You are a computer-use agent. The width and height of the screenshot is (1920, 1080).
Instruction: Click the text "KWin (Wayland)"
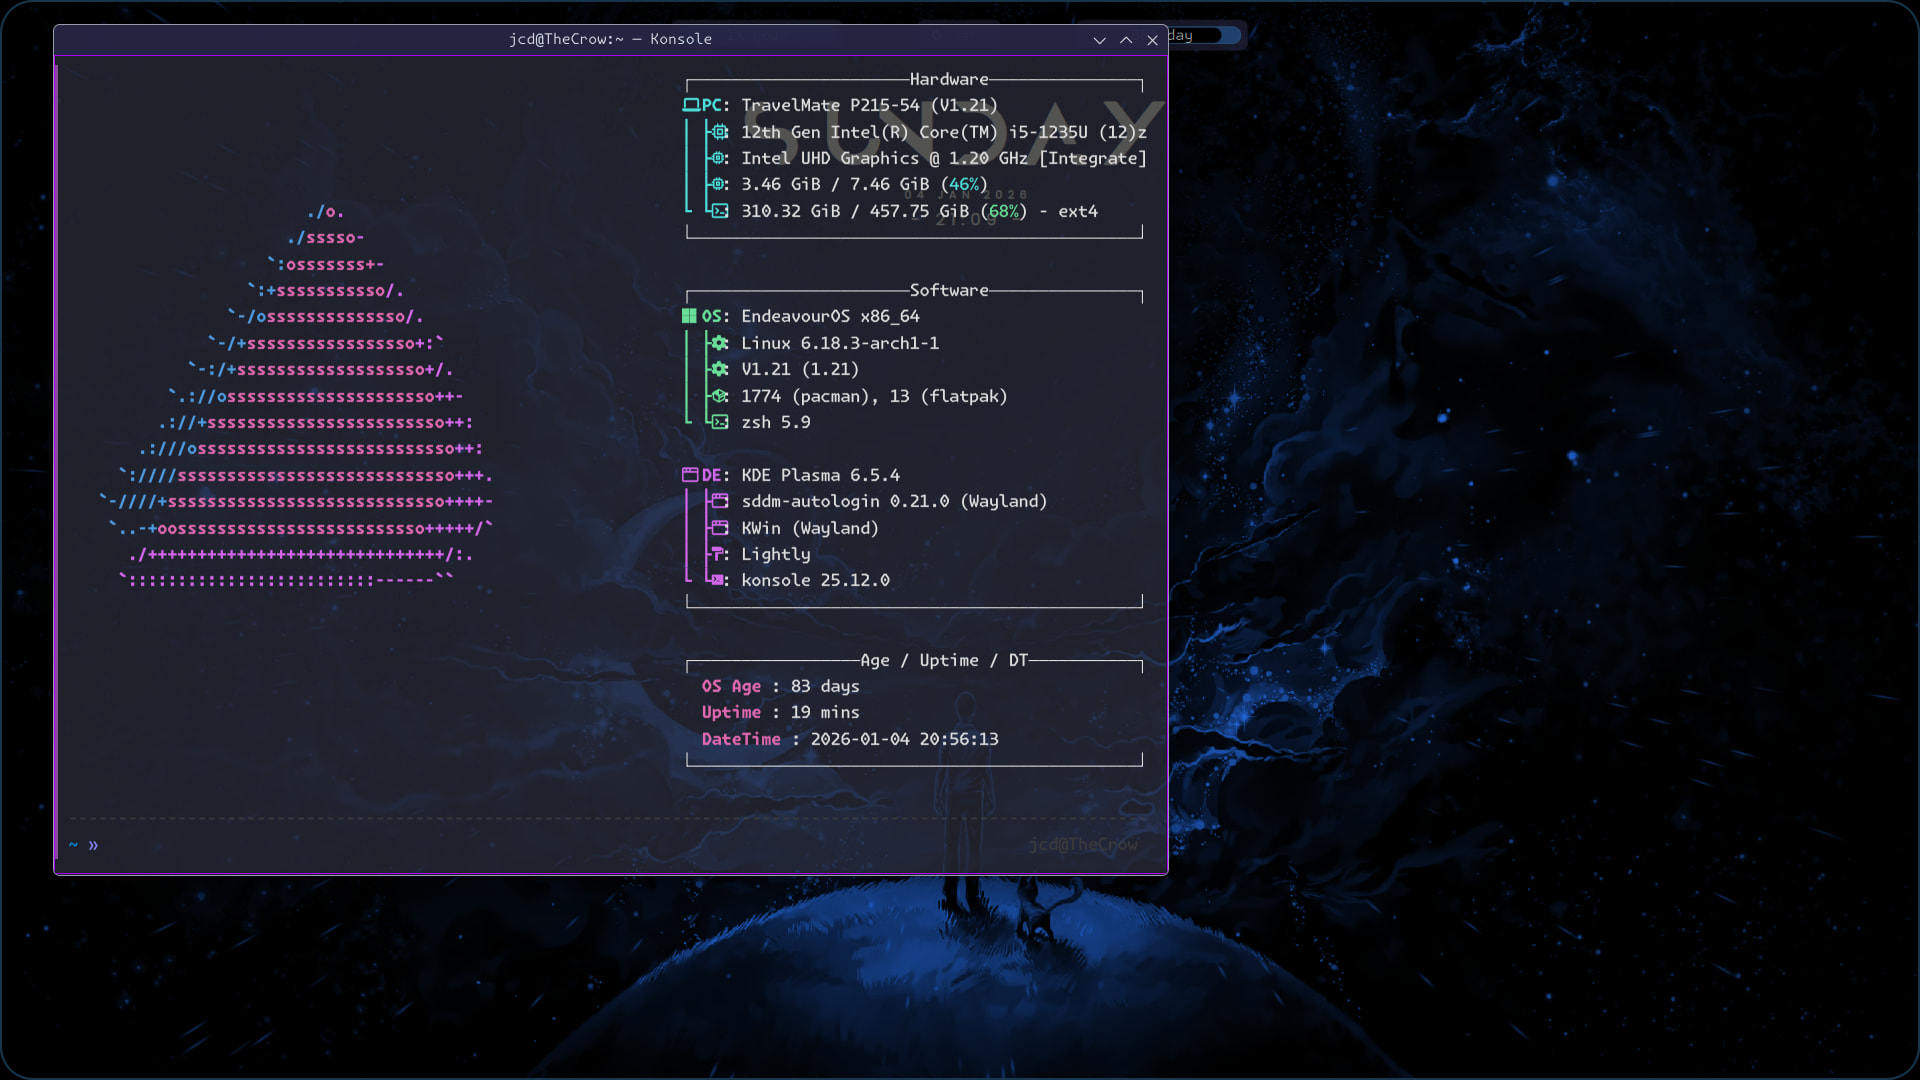[810, 528]
